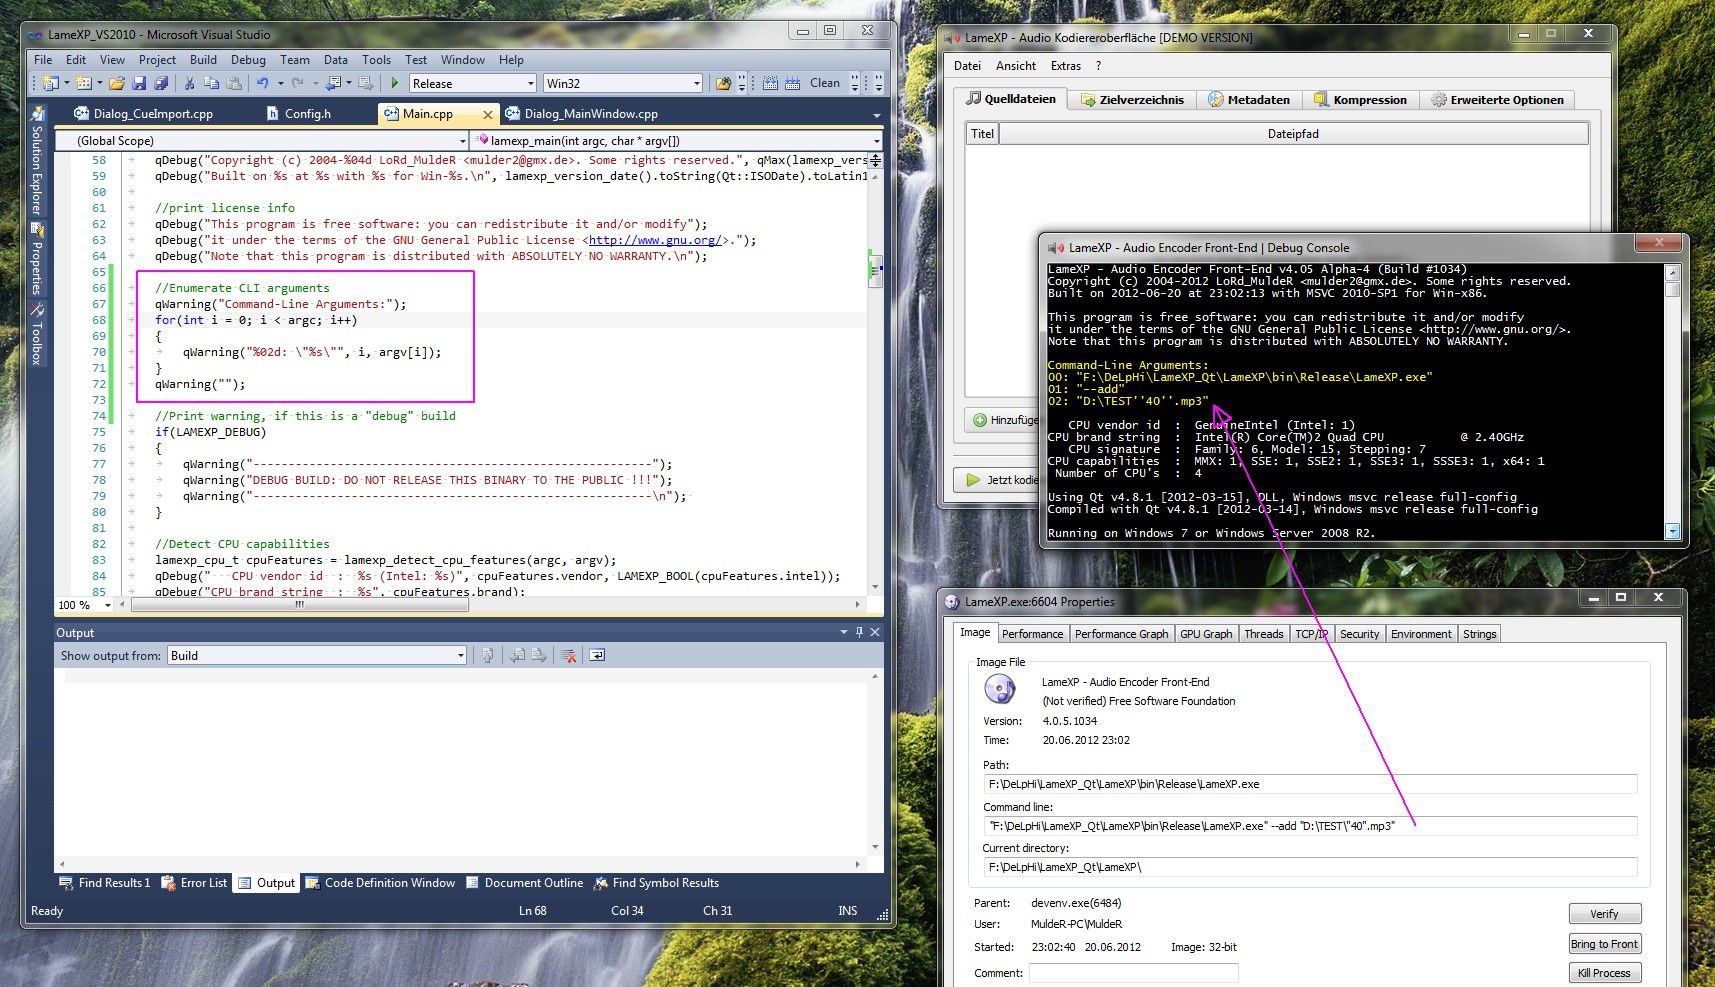The width and height of the screenshot is (1715, 987).
Task: Open the Extras menu in LameXP
Action: 1065,66
